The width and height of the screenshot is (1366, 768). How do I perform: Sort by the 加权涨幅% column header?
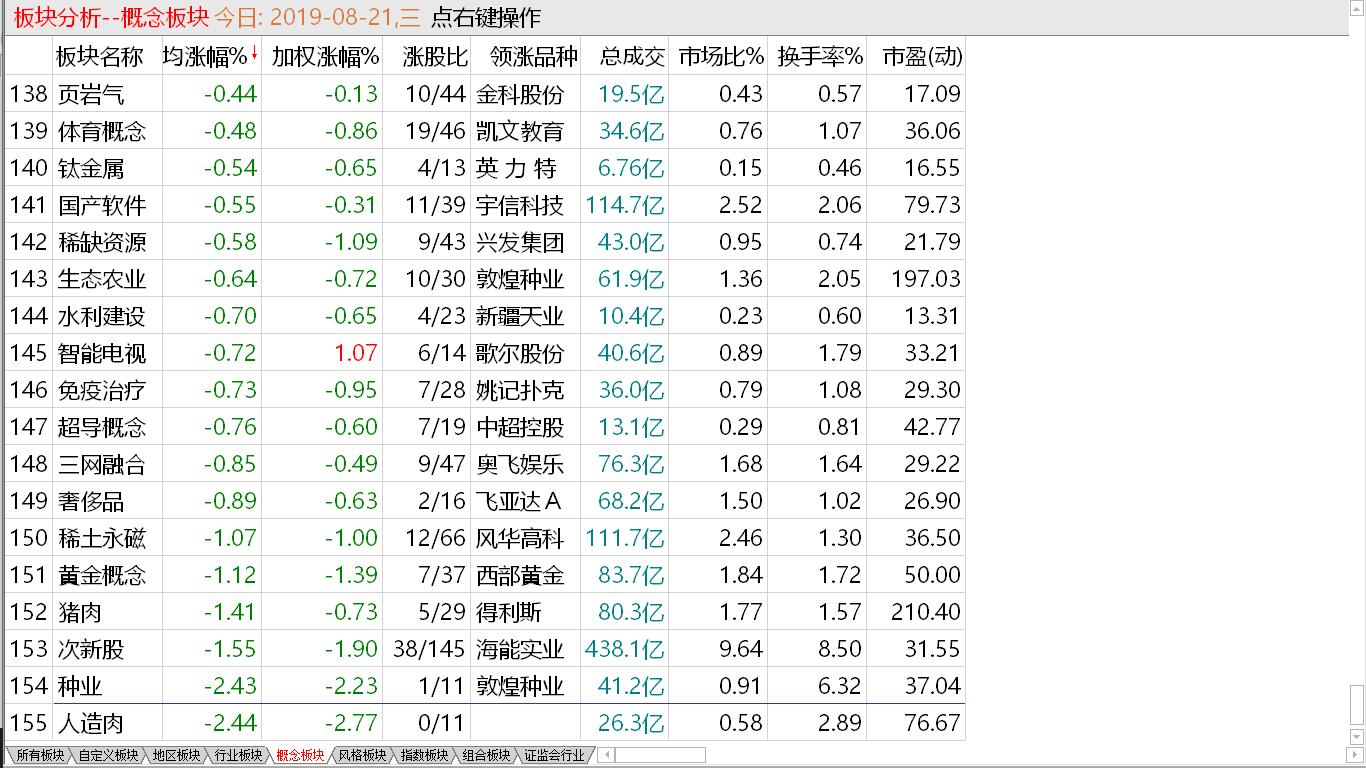[325, 57]
